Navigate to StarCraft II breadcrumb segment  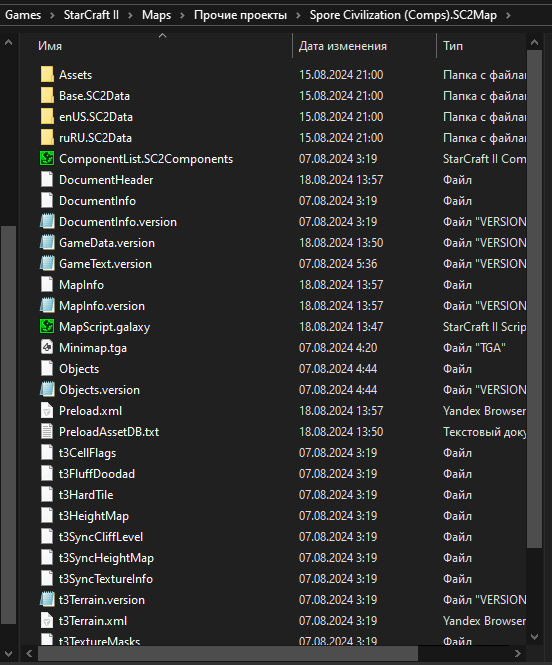[x=91, y=15]
